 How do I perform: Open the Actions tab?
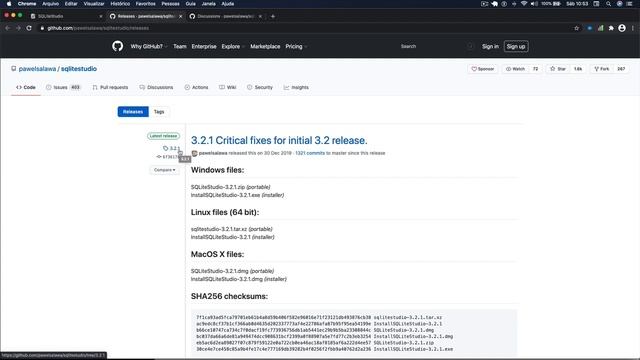click(x=196, y=87)
